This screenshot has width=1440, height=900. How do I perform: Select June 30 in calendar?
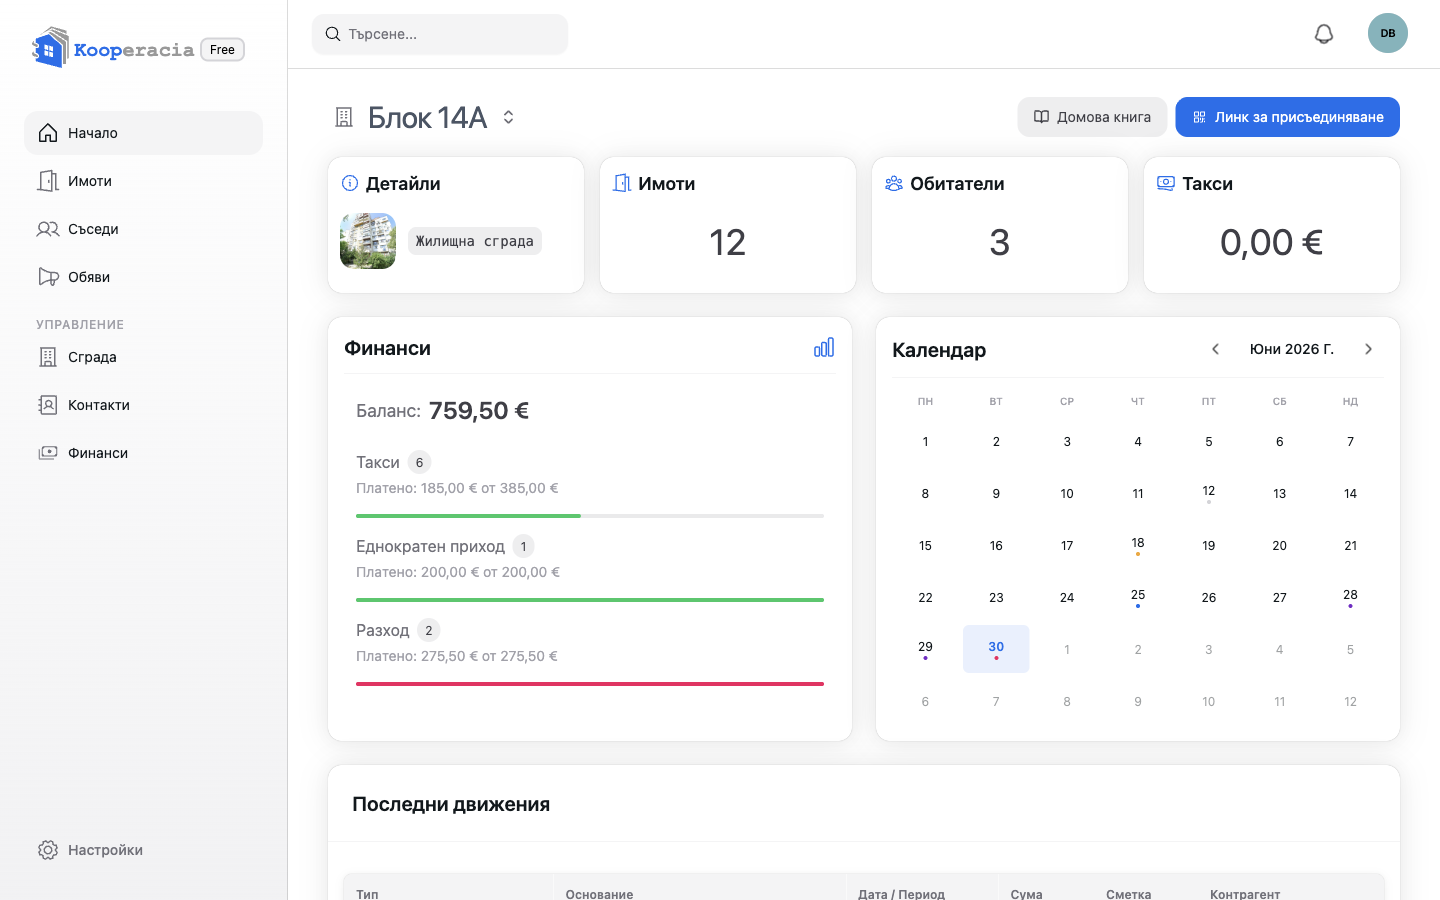pyautogui.click(x=996, y=649)
